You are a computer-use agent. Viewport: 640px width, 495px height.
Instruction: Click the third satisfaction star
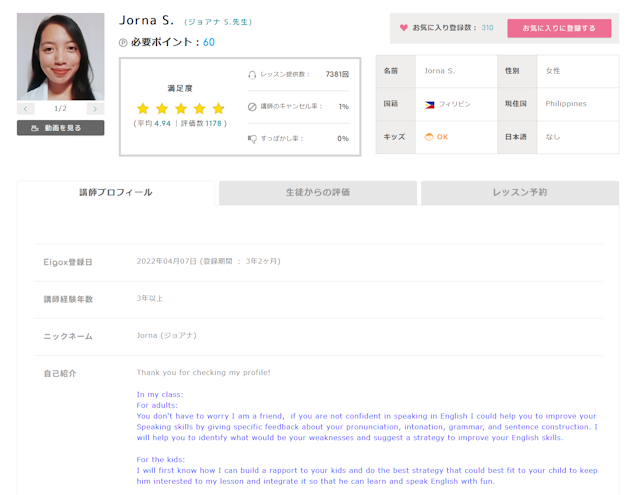tap(181, 109)
